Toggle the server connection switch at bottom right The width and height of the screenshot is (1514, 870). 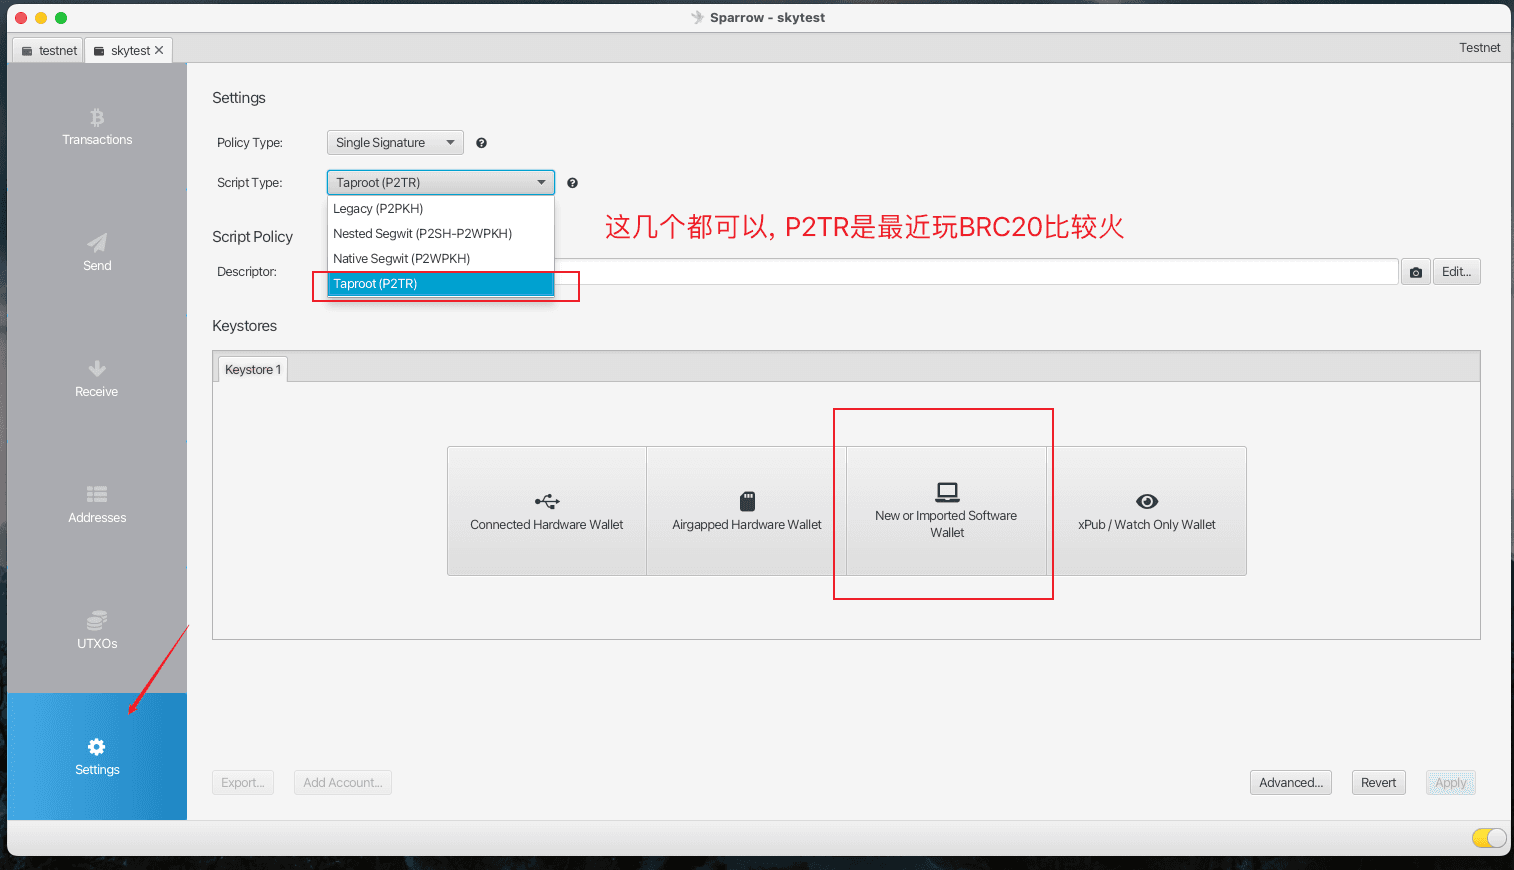[1489, 838]
